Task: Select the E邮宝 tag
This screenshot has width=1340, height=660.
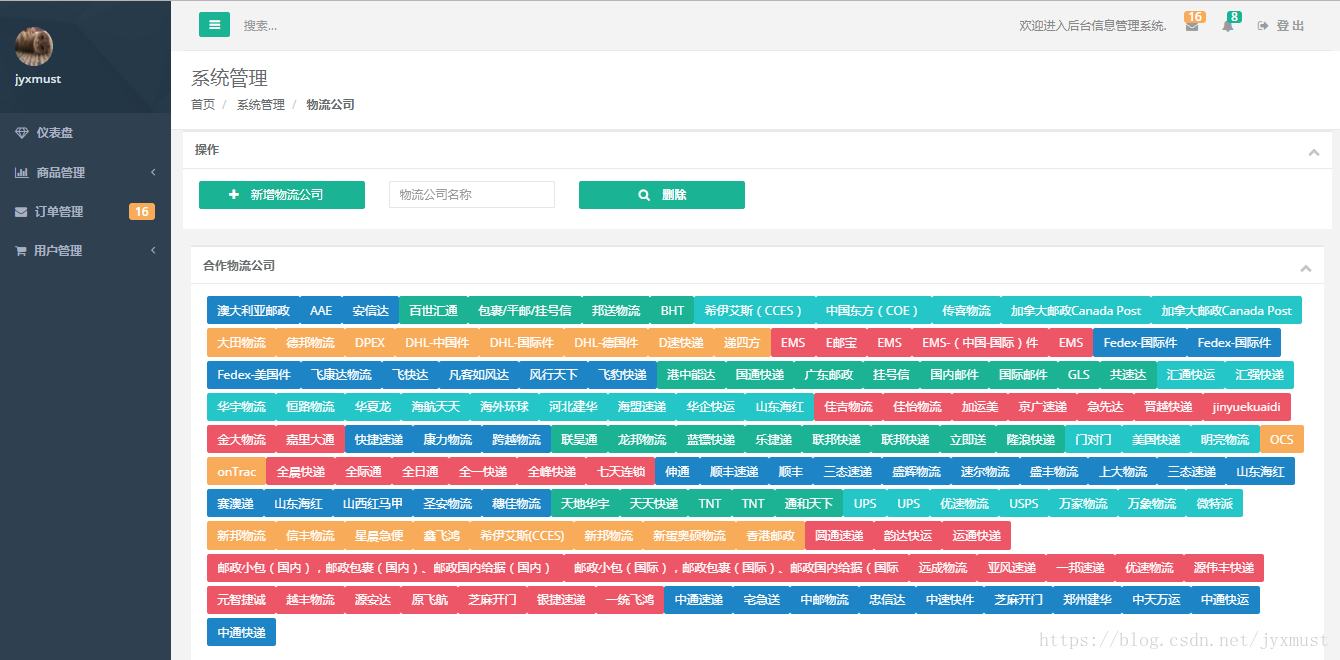Action: pos(841,343)
